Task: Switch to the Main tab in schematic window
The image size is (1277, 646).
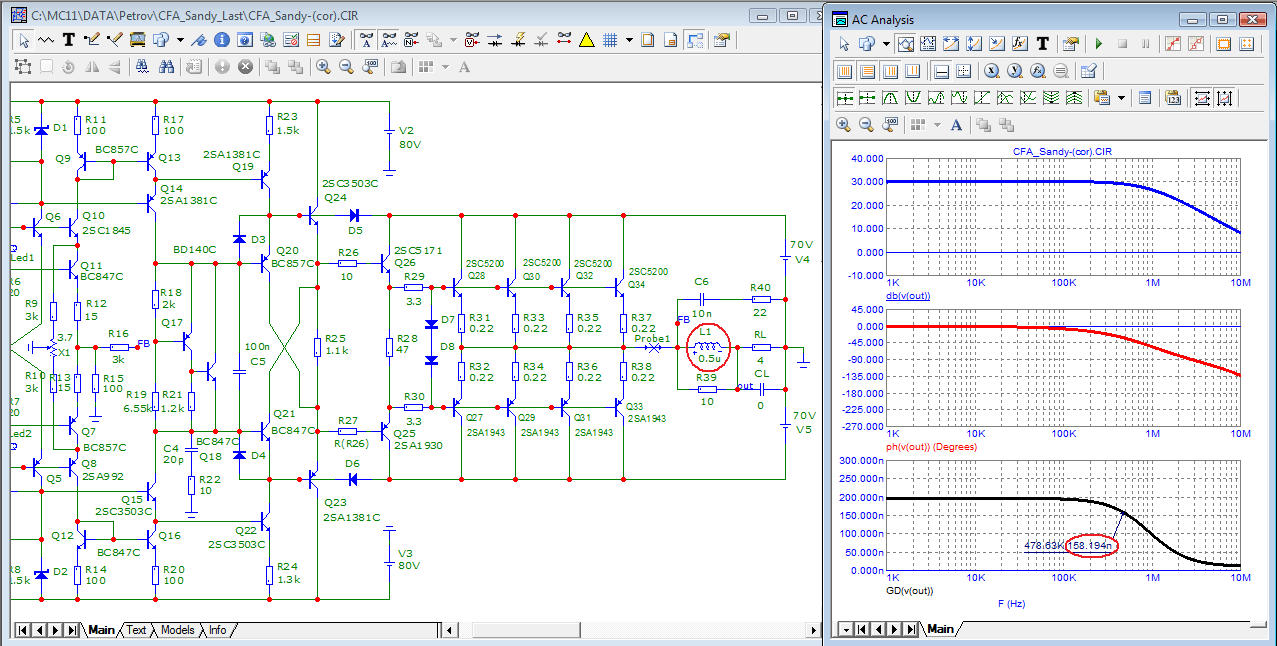Action: [101, 630]
